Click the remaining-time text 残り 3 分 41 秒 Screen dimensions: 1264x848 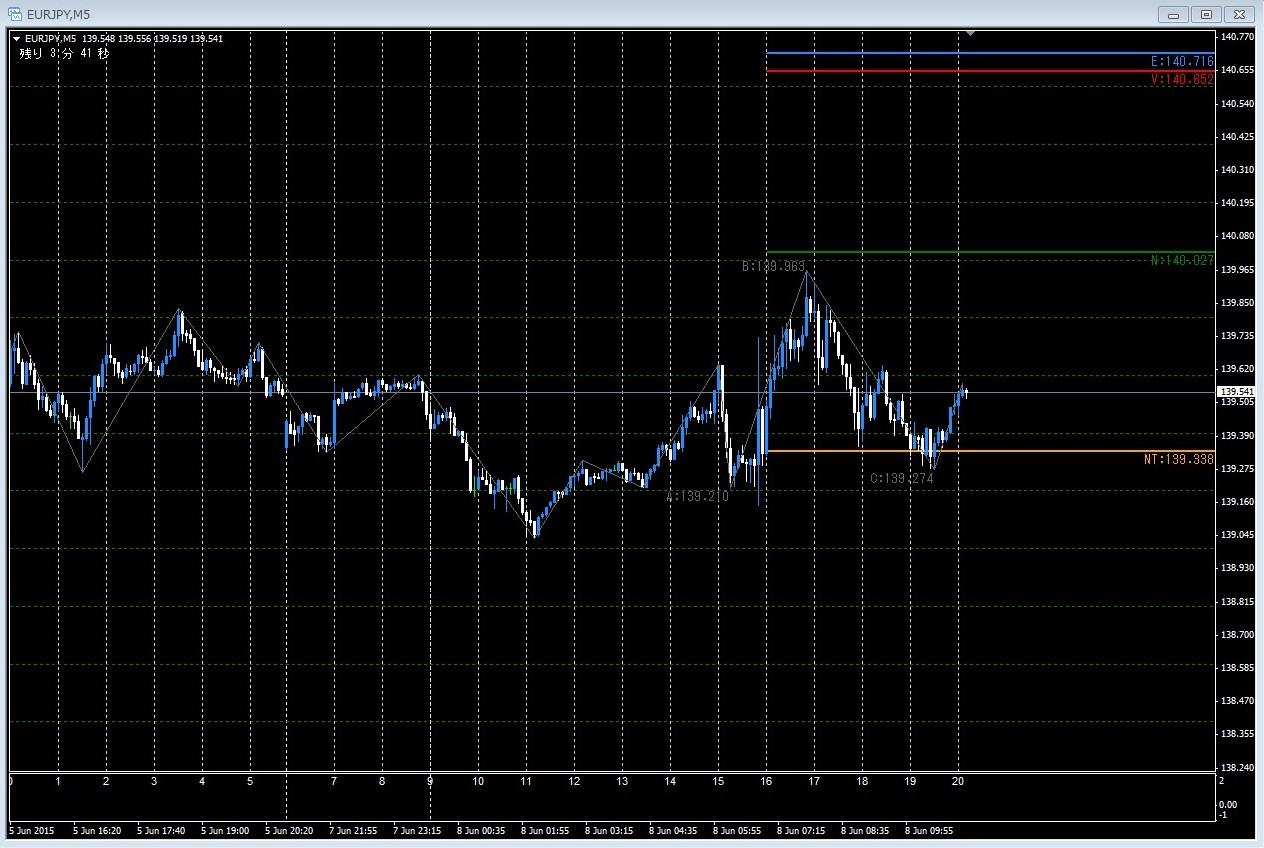click(65, 53)
